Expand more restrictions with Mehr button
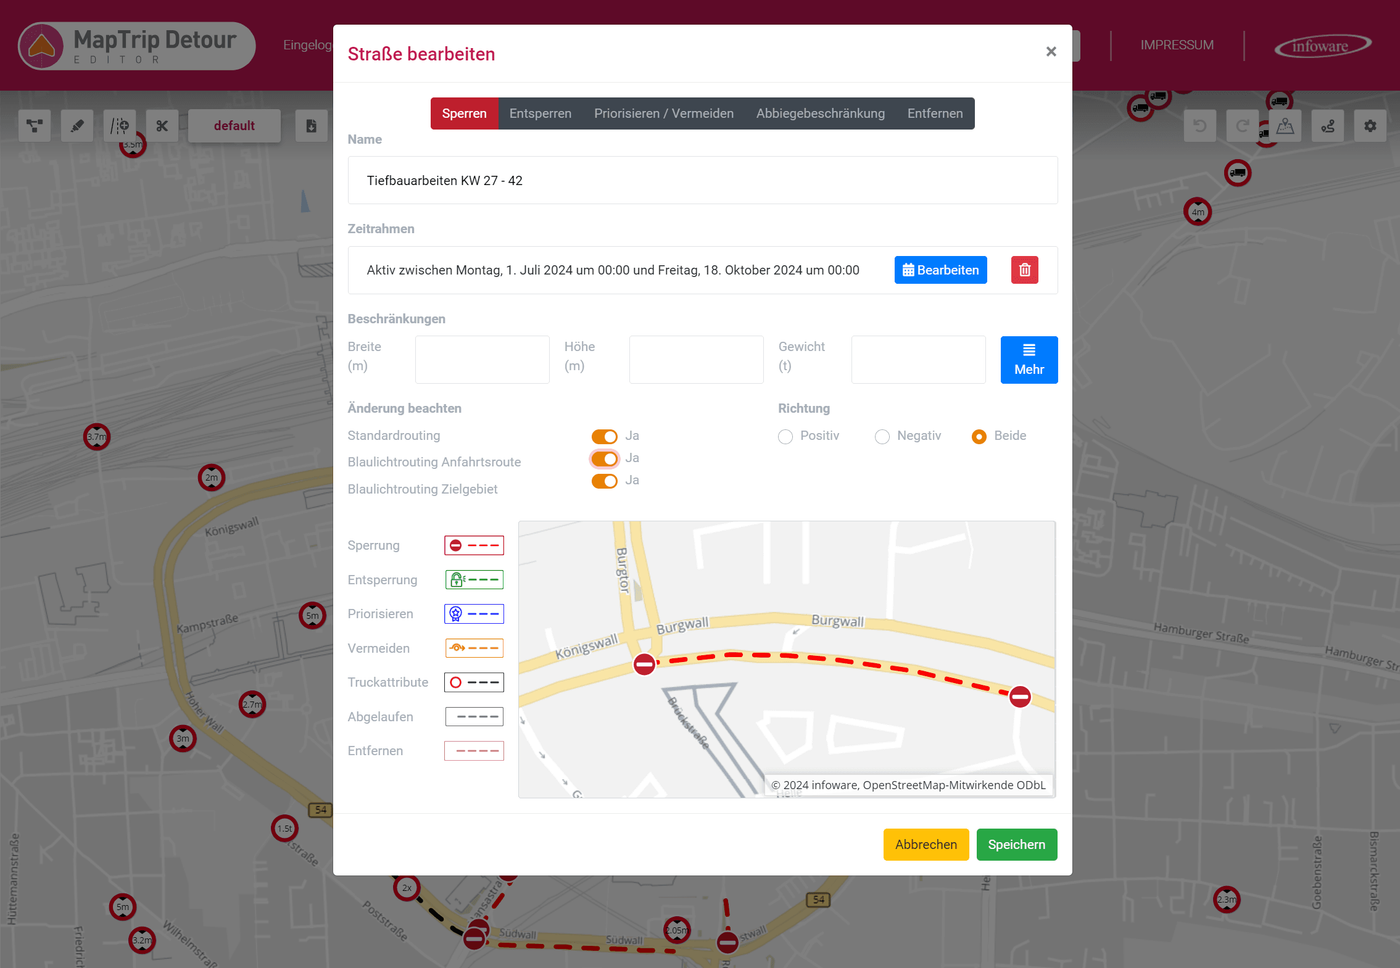The width and height of the screenshot is (1400, 968). 1029,360
